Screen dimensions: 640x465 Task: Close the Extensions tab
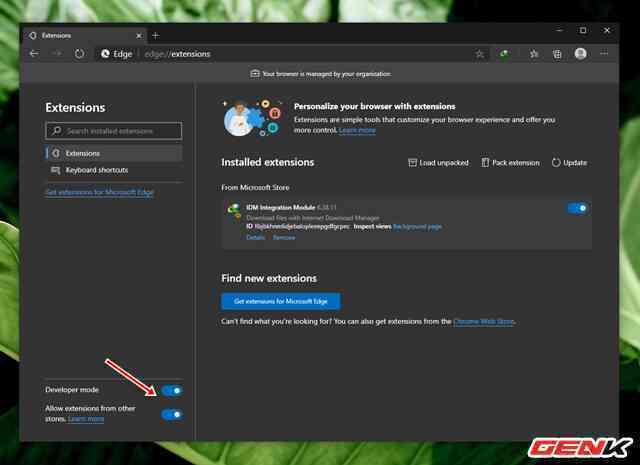139,36
